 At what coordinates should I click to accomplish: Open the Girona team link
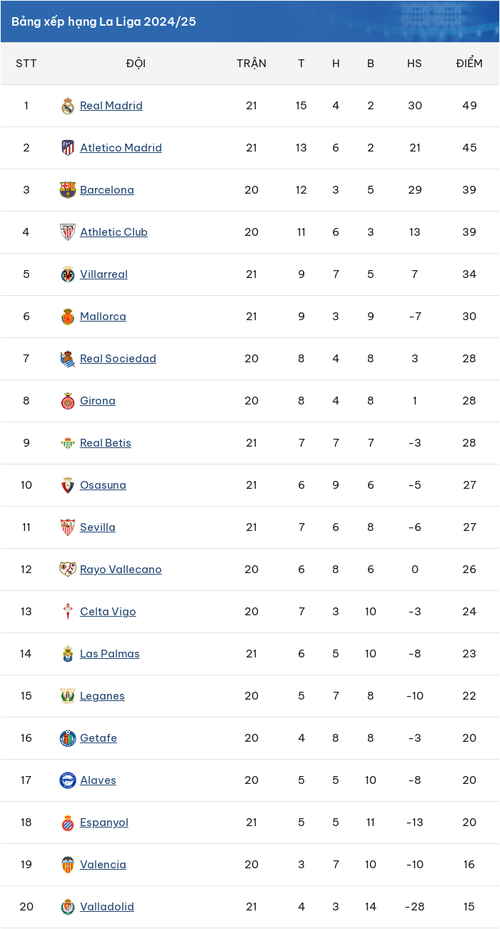point(98,401)
